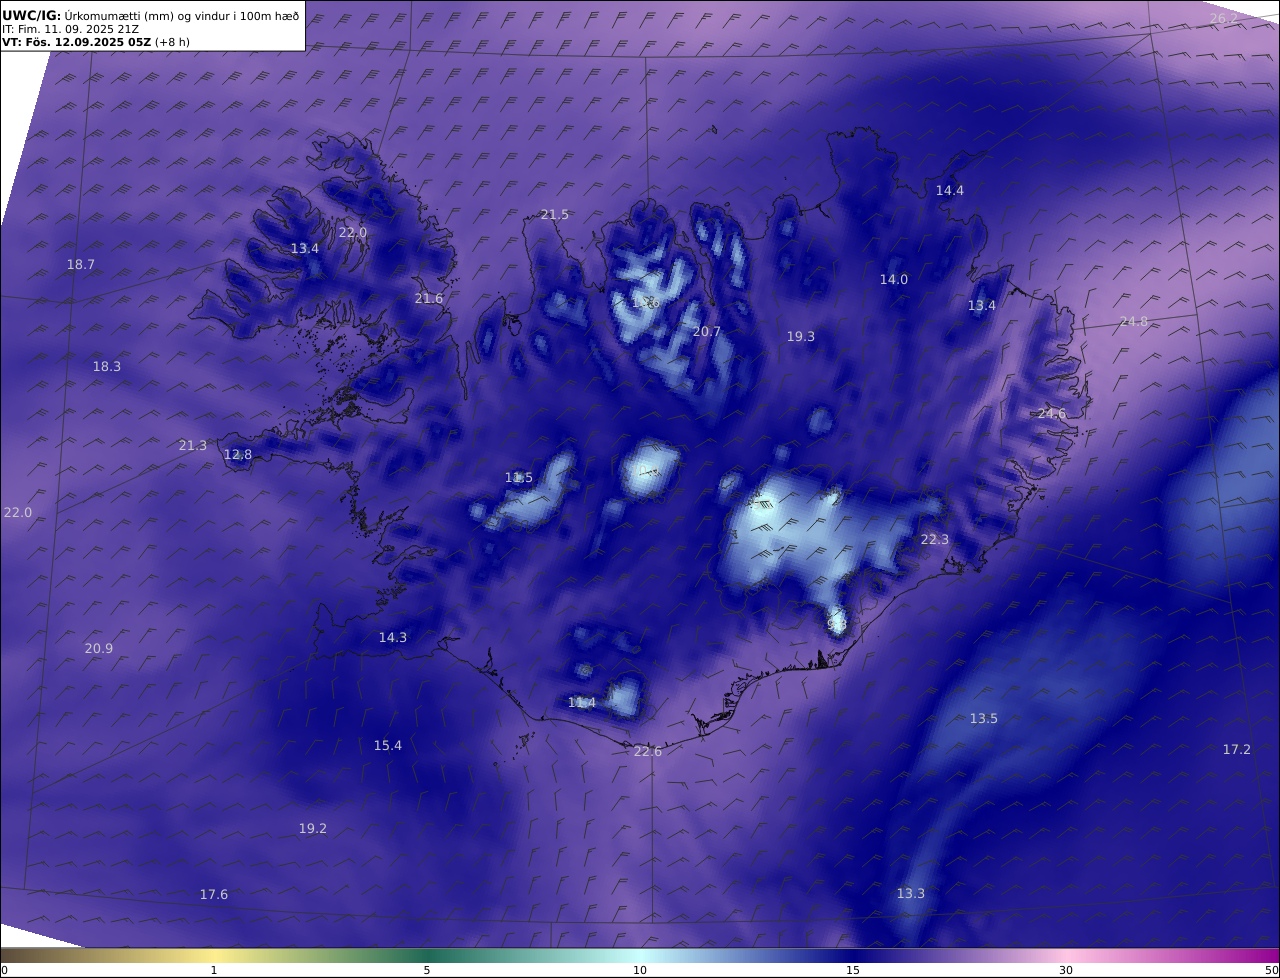Click the map value 24.6
This screenshot has width=1280, height=978.
(x=1052, y=413)
